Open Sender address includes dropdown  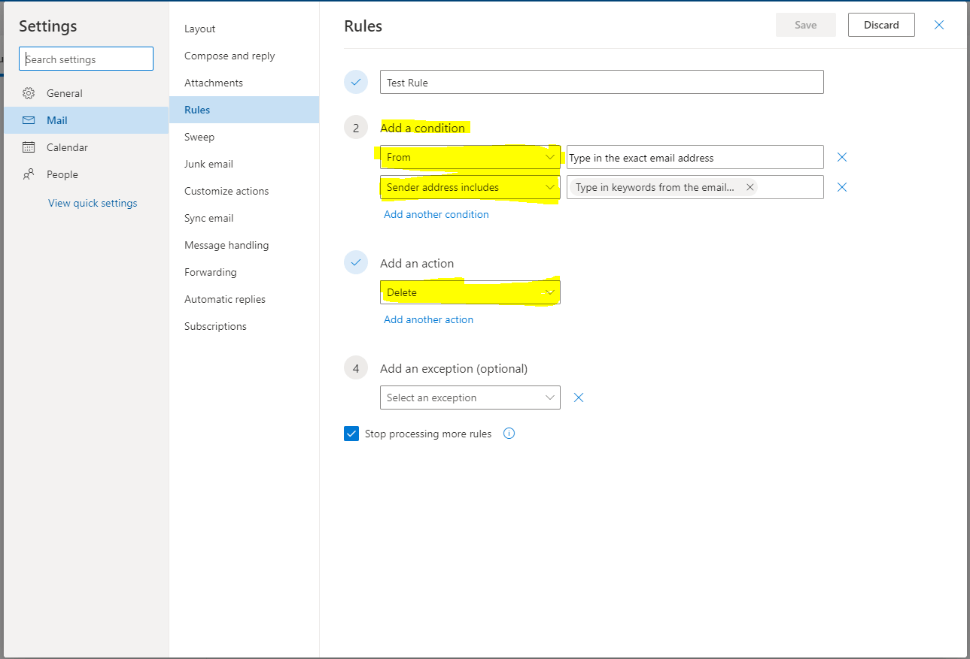(x=470, y=187)
